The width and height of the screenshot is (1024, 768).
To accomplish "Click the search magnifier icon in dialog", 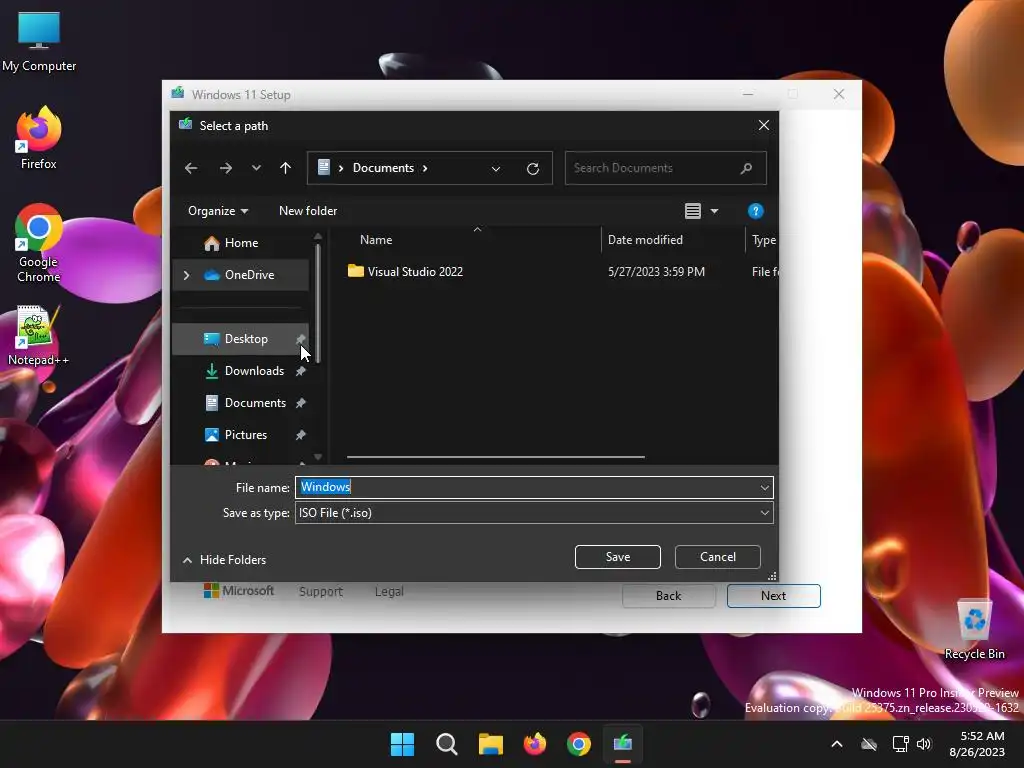I will pyautogui.click(x=746, y=168).
